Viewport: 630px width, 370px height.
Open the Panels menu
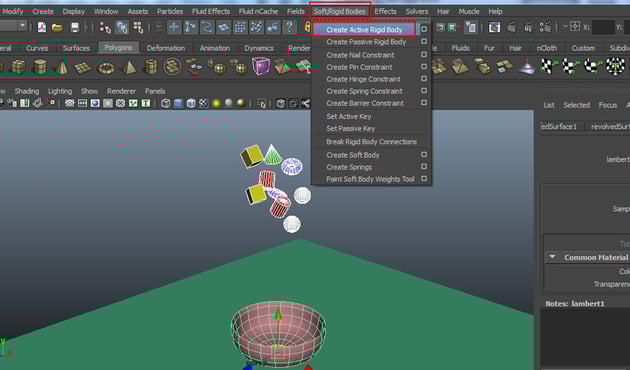point(155,91)
